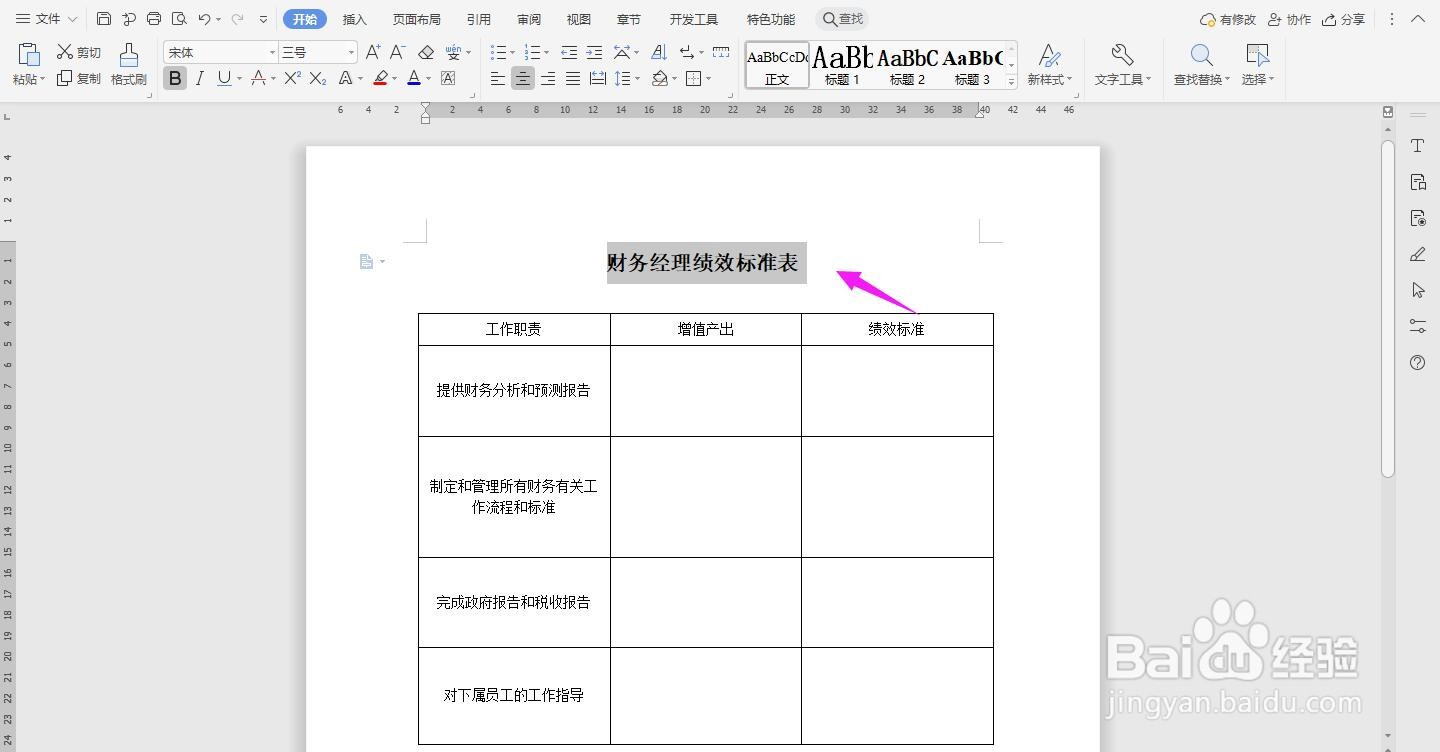1440x752 pixels.
Task: Click the Paste clipboard icon
Action: (29, 55)
